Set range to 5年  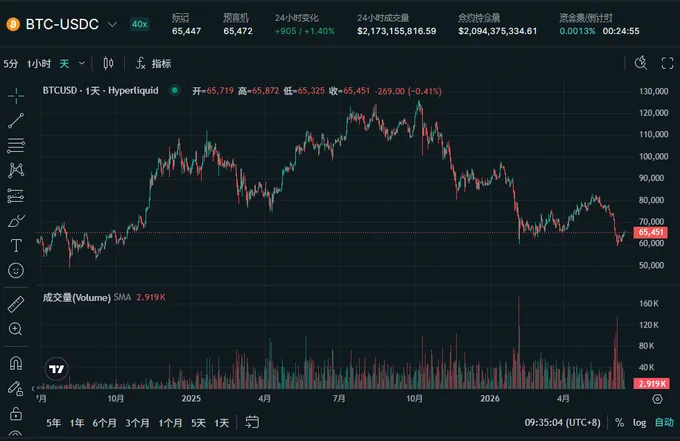click(54, 423)
